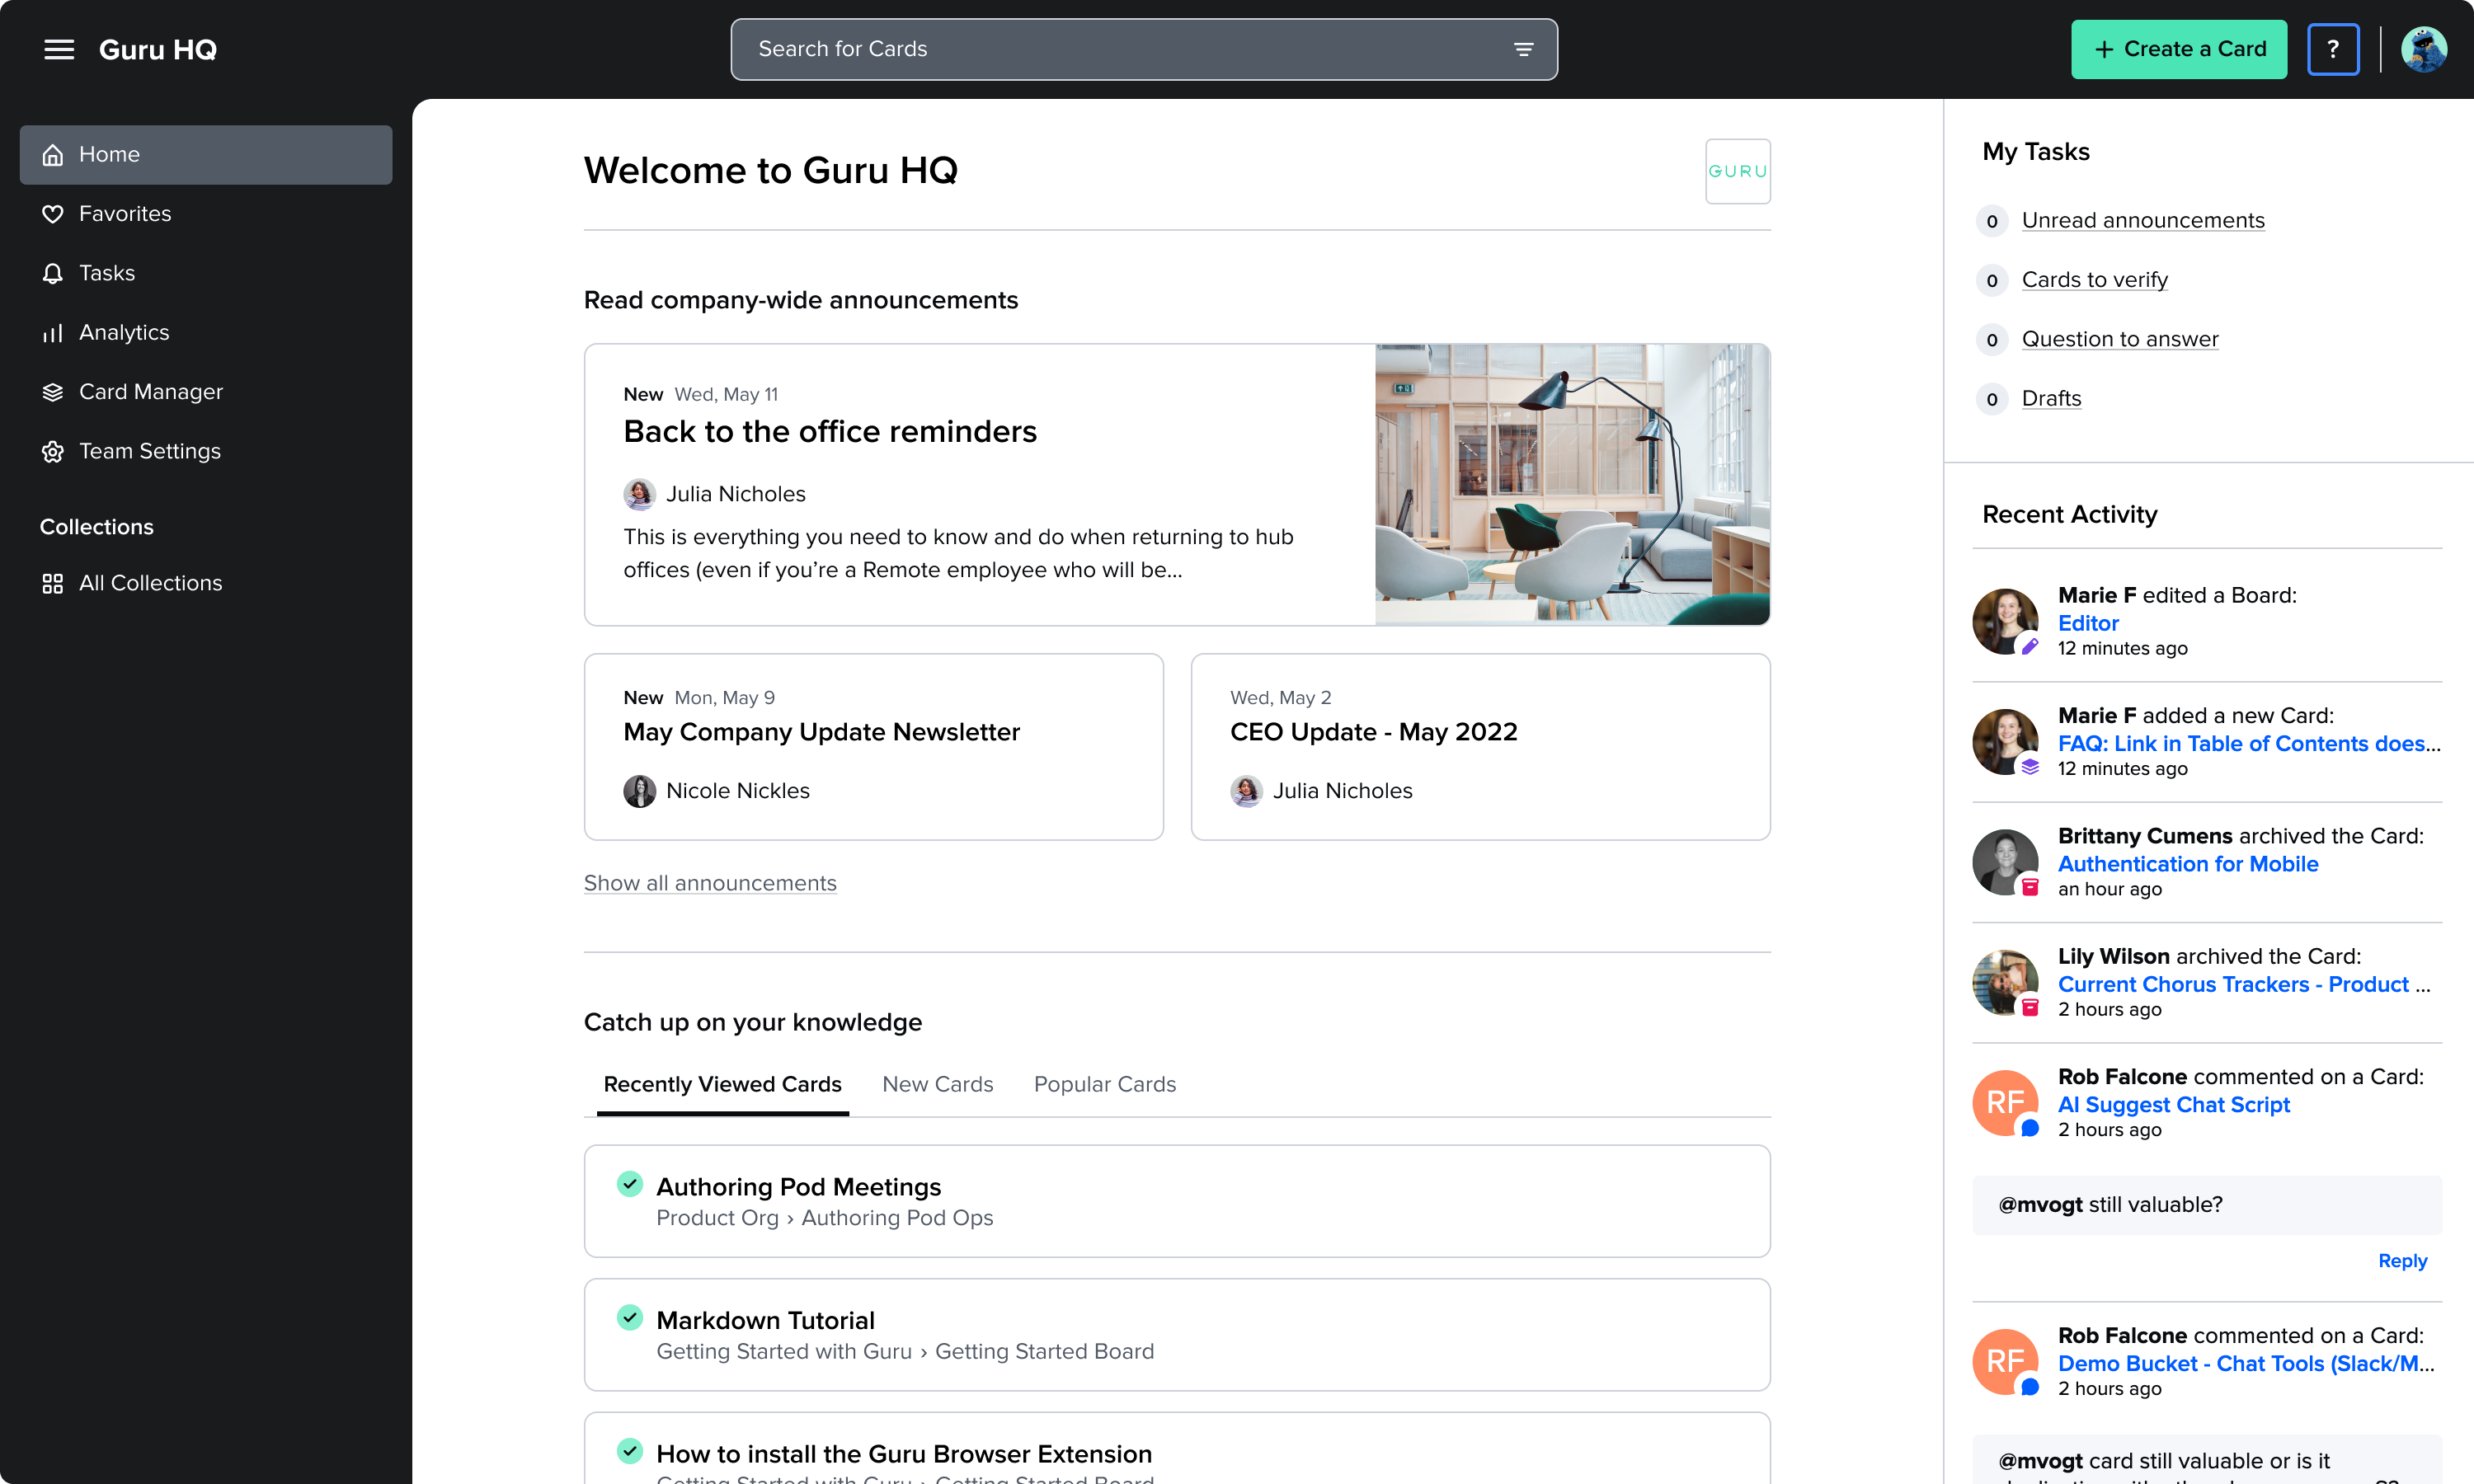Click verified checkmark on Markdown Tutorial
Viewport: 2474px width, 1484px height.
point(629,1317)
